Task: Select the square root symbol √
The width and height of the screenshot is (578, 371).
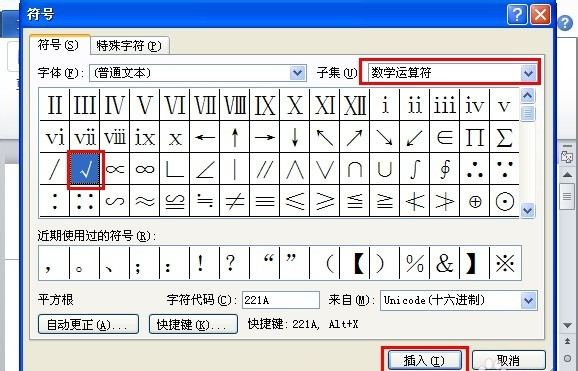Action: tap(85, 169)
